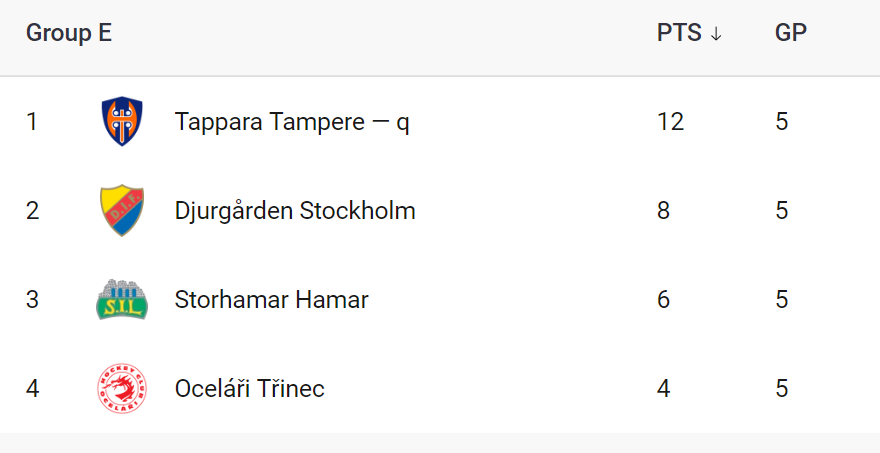Click the Storhamar Hamar S.I.L. logo
Viewport: 880px width, 453px height.
(x=122, y=299)
